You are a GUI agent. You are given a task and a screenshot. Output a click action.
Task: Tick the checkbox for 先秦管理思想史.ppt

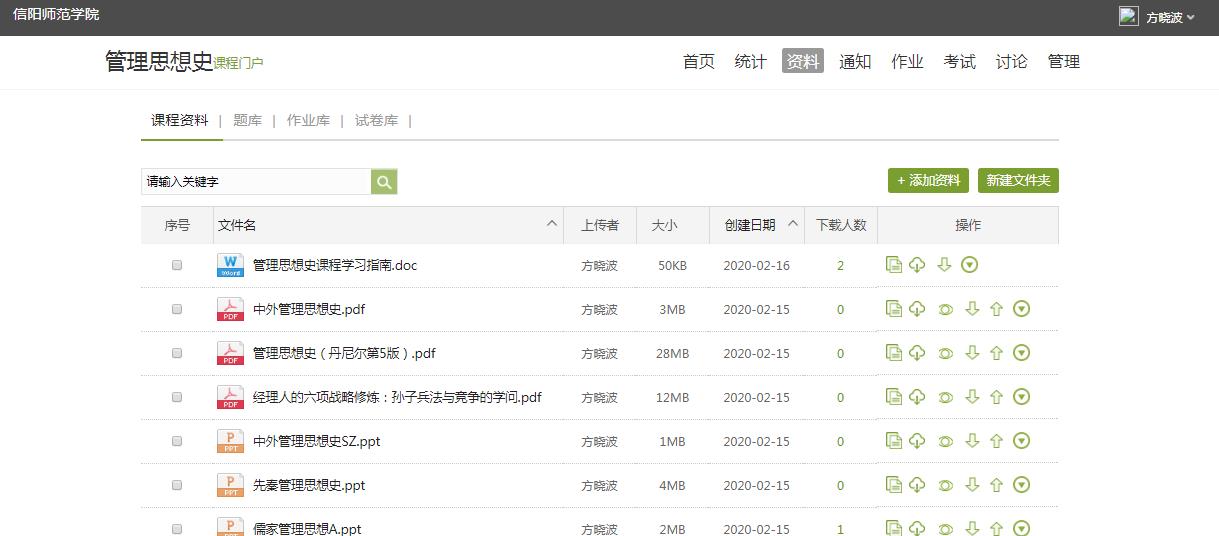[177, 485]
